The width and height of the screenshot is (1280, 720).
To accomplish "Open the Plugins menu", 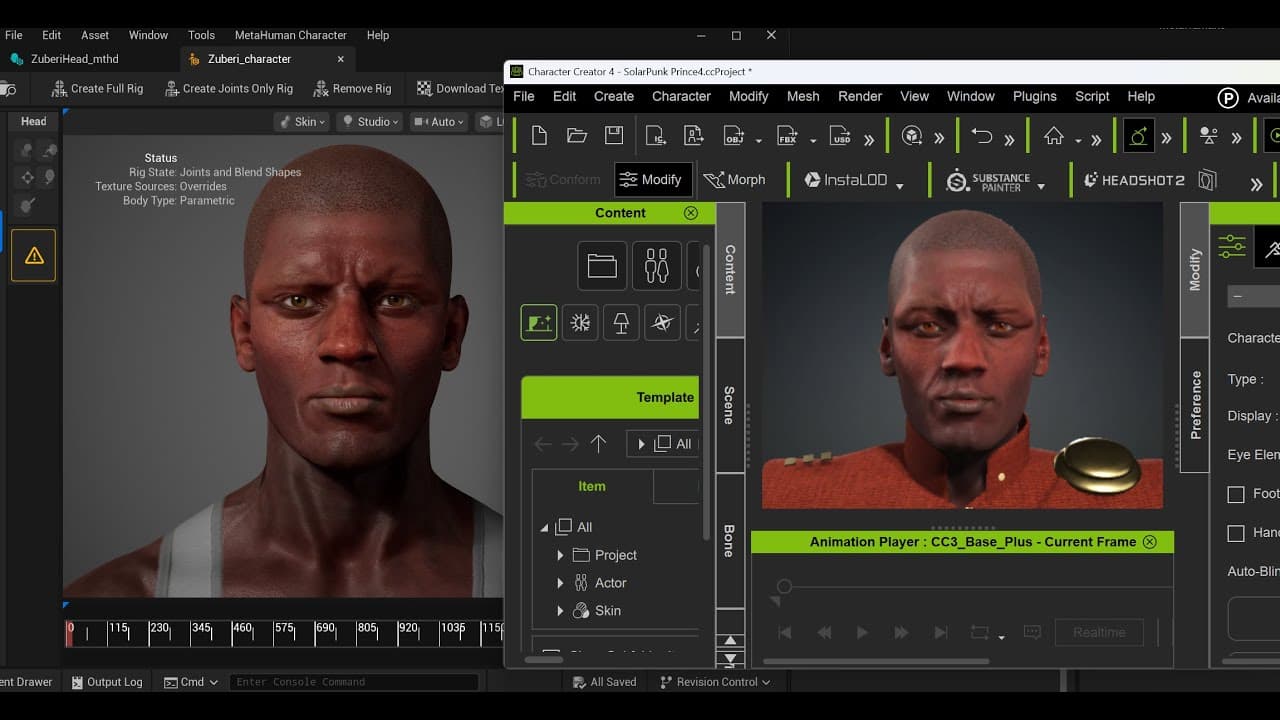I will click(1034, 97).
